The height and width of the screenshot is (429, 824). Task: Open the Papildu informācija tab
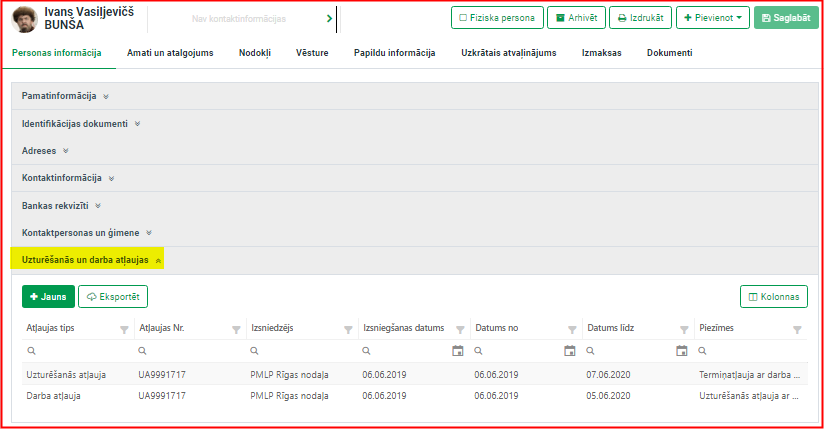click(x=395, y=53)
